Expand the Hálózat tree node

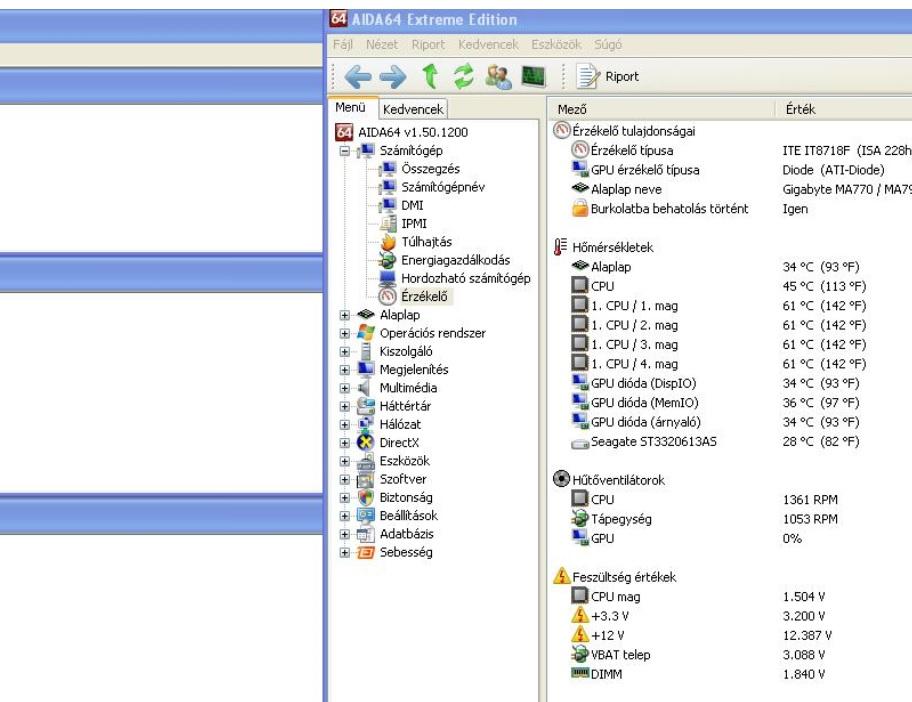tap(344, 425)
